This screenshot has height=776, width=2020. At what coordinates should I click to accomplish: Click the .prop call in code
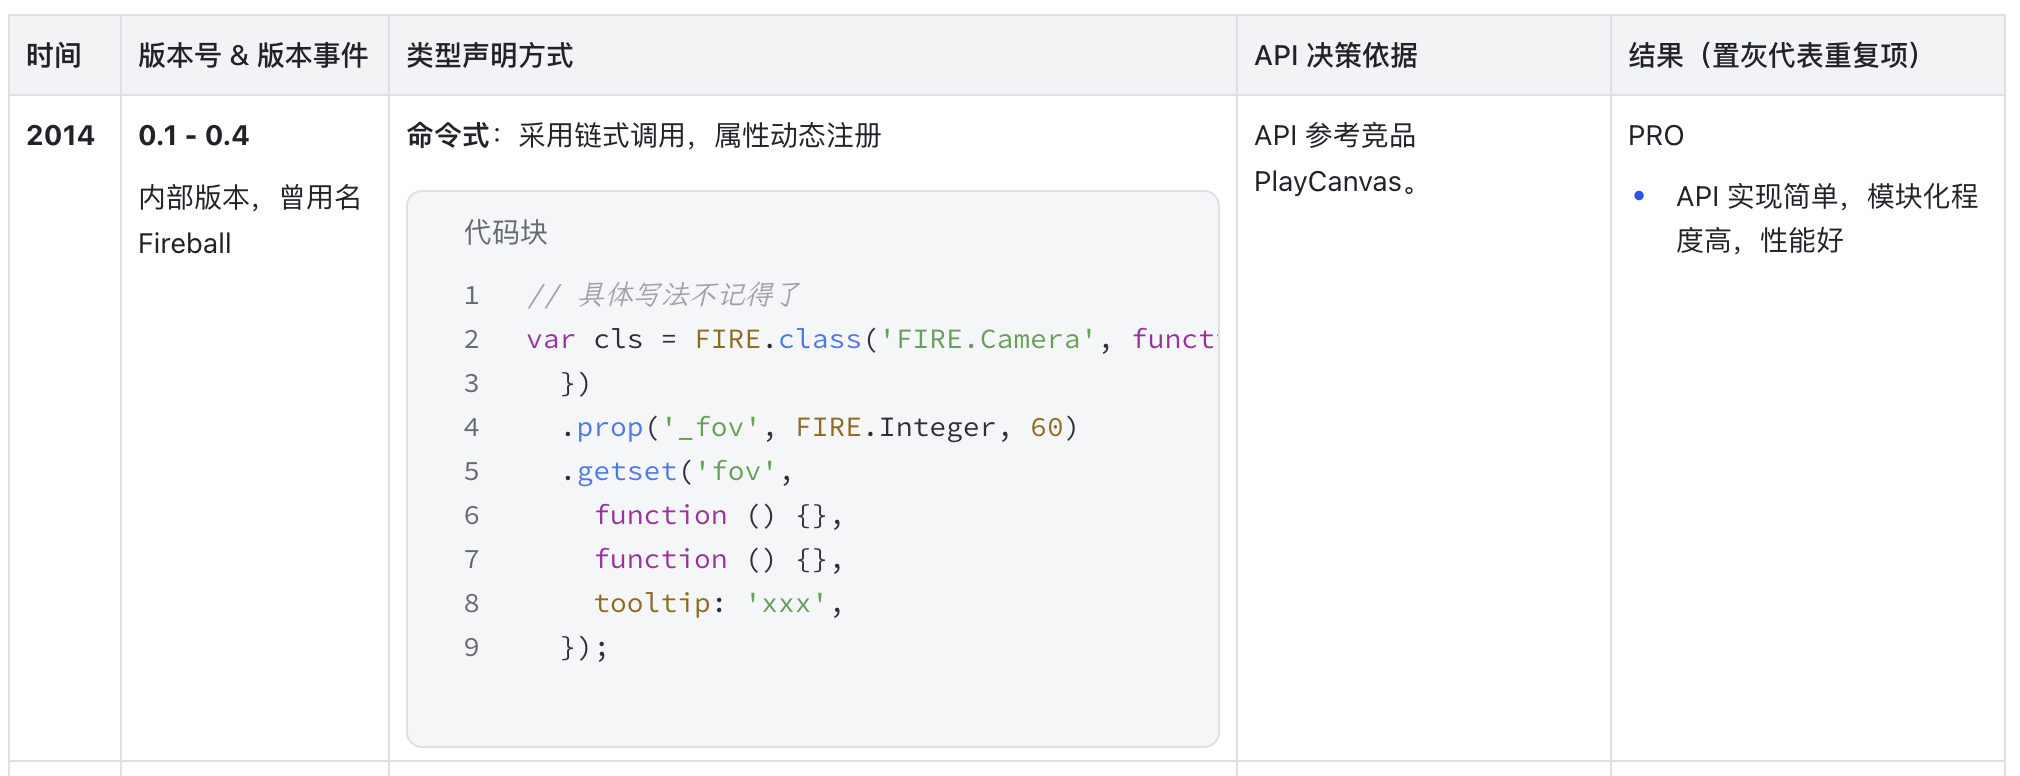(x=603, y=427)
